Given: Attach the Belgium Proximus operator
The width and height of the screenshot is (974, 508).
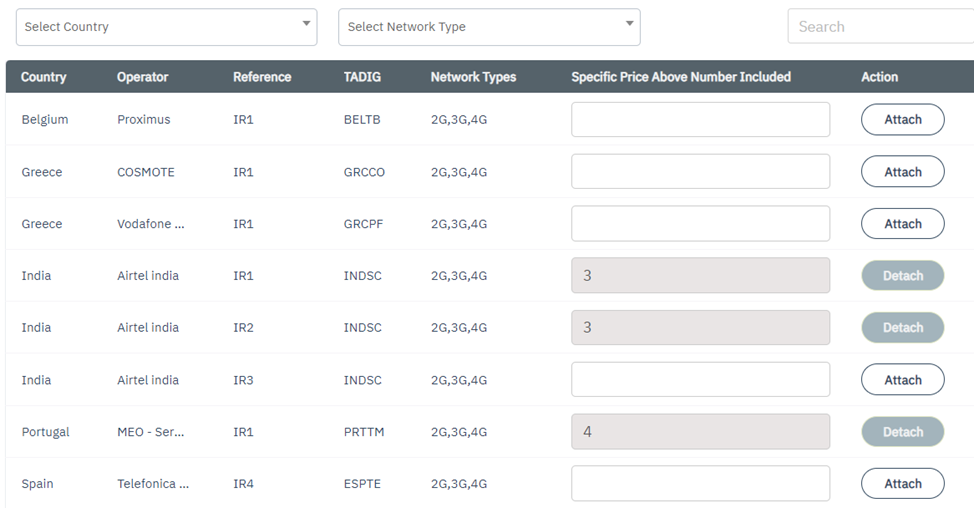Looking at the screenshot, I should [902, 120].
